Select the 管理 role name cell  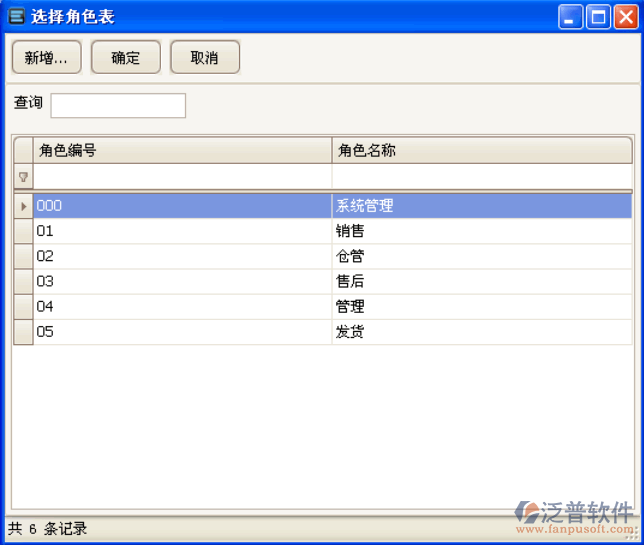coord(482,306)
